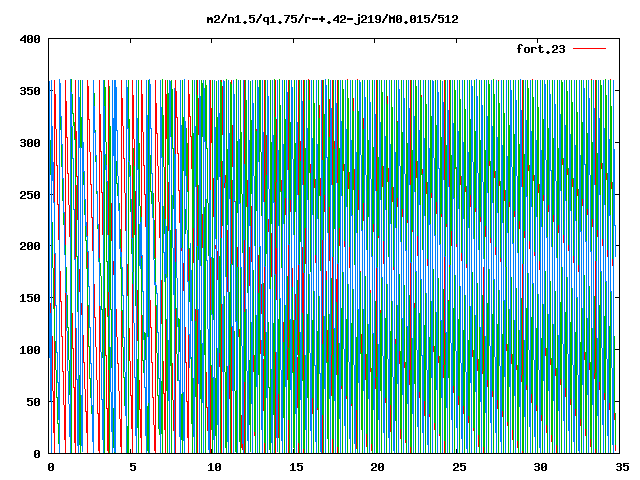Click y-axis label 400
The image size is (640, 480).
point(30,39)
